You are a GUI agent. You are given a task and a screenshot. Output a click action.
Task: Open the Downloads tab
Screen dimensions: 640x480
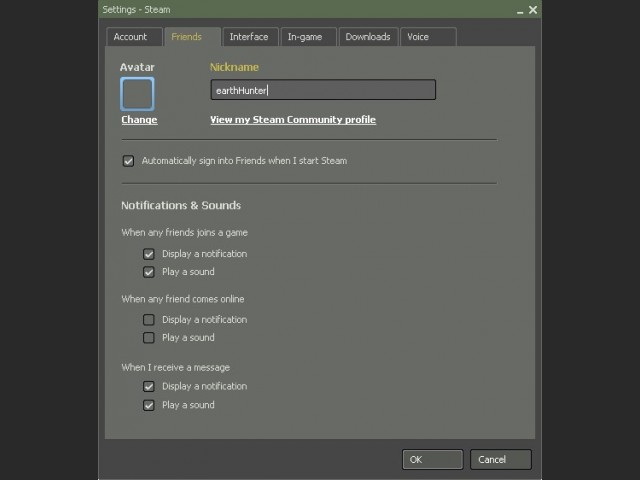pyautogui.click(x=368, y=37)
